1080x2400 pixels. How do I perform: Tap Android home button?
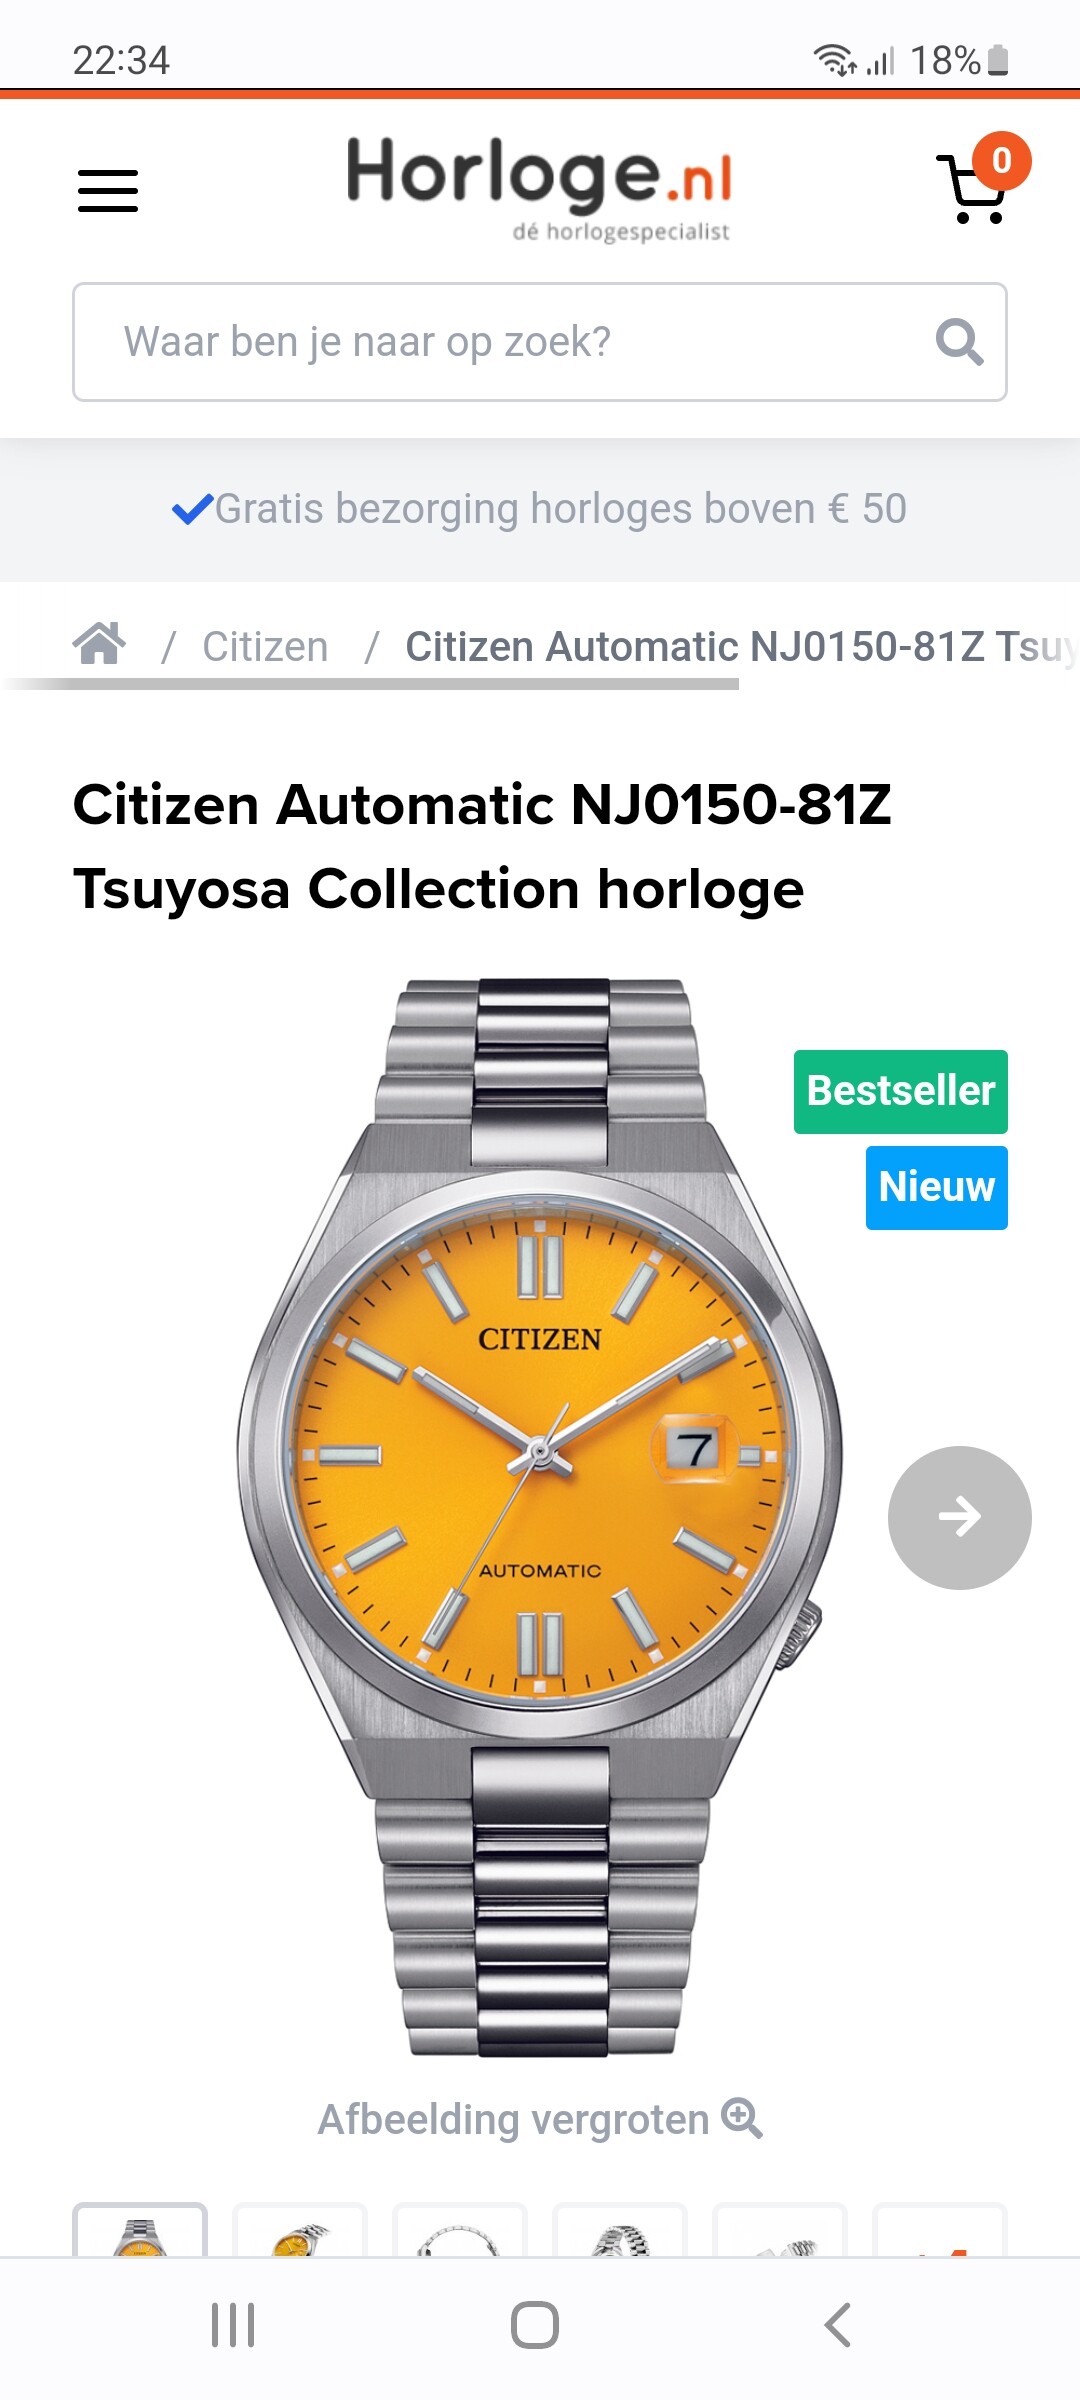click(x=535, y=2325)
